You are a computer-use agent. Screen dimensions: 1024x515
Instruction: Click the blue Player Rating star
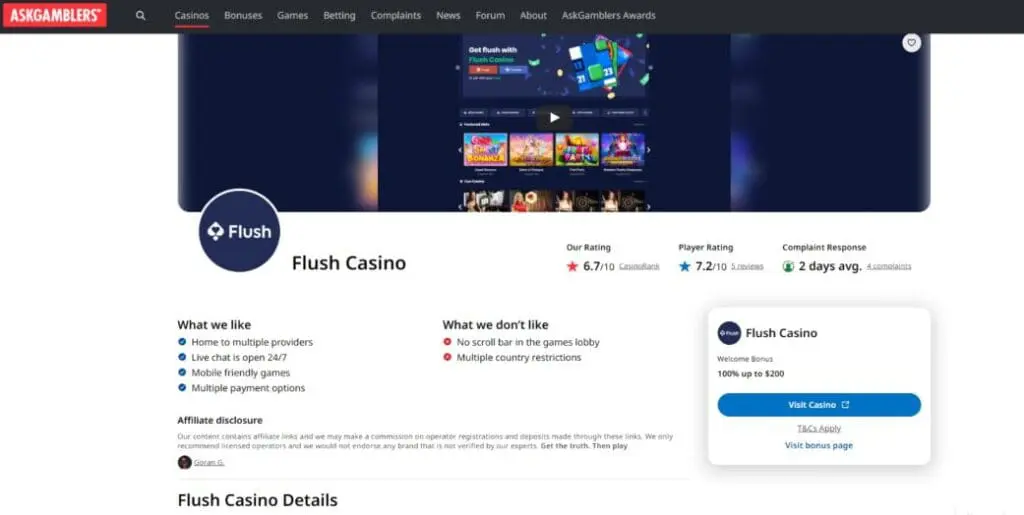tap(684, 266)
